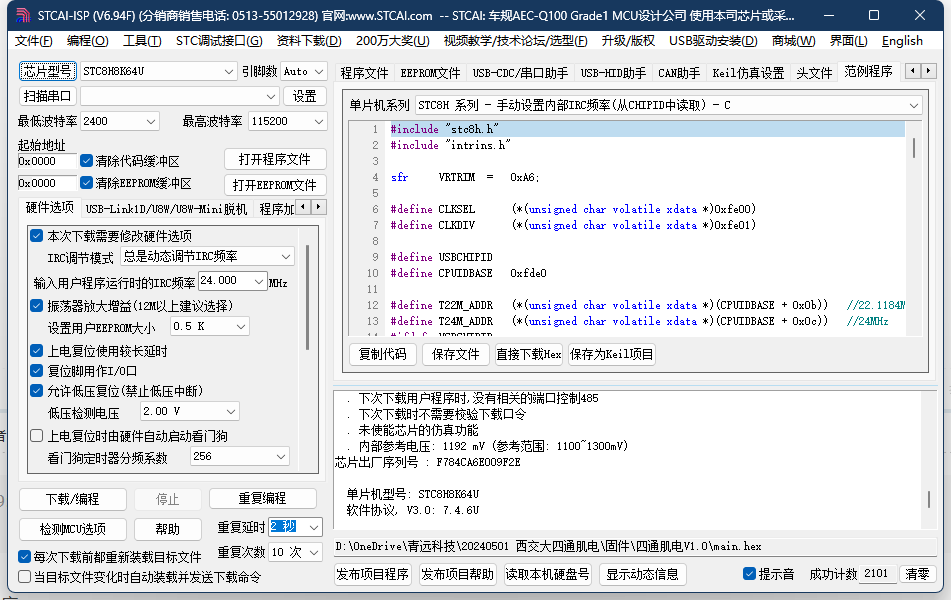Switch to the CAN助手 tab

(679, 73)
